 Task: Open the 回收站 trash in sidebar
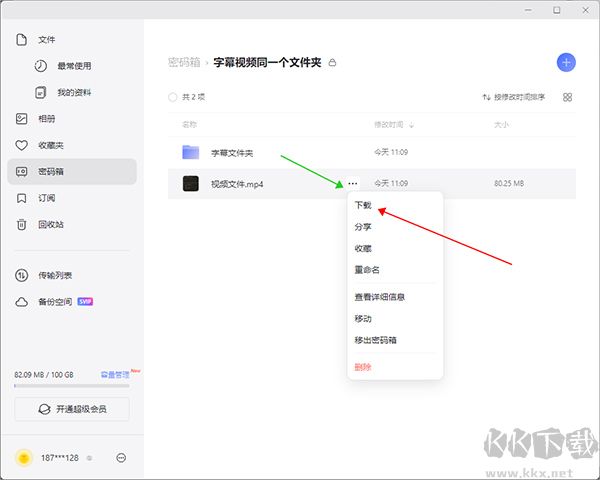point(50,225)
